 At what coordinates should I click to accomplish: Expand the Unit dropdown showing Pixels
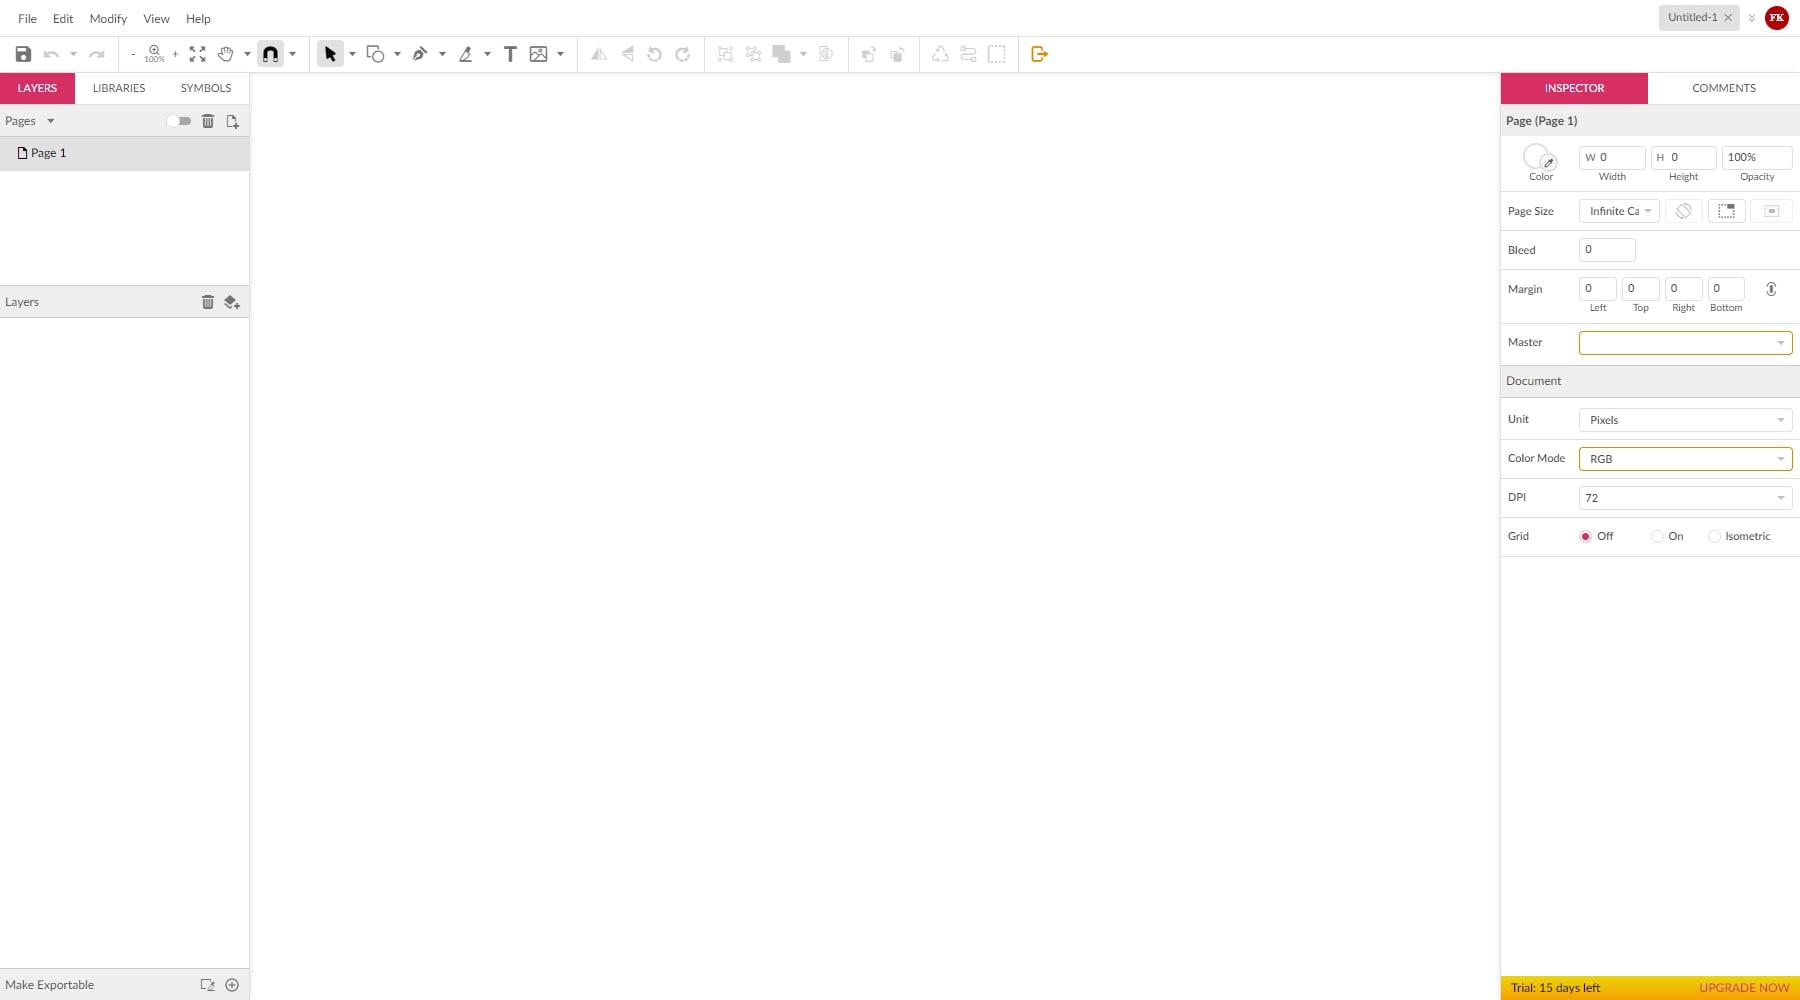[x=1685, y=419]
